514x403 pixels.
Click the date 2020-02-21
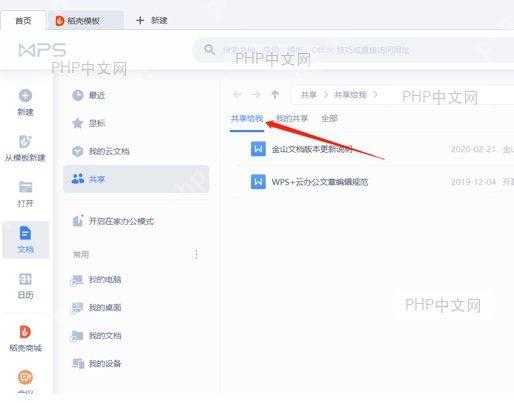[473, 149]
